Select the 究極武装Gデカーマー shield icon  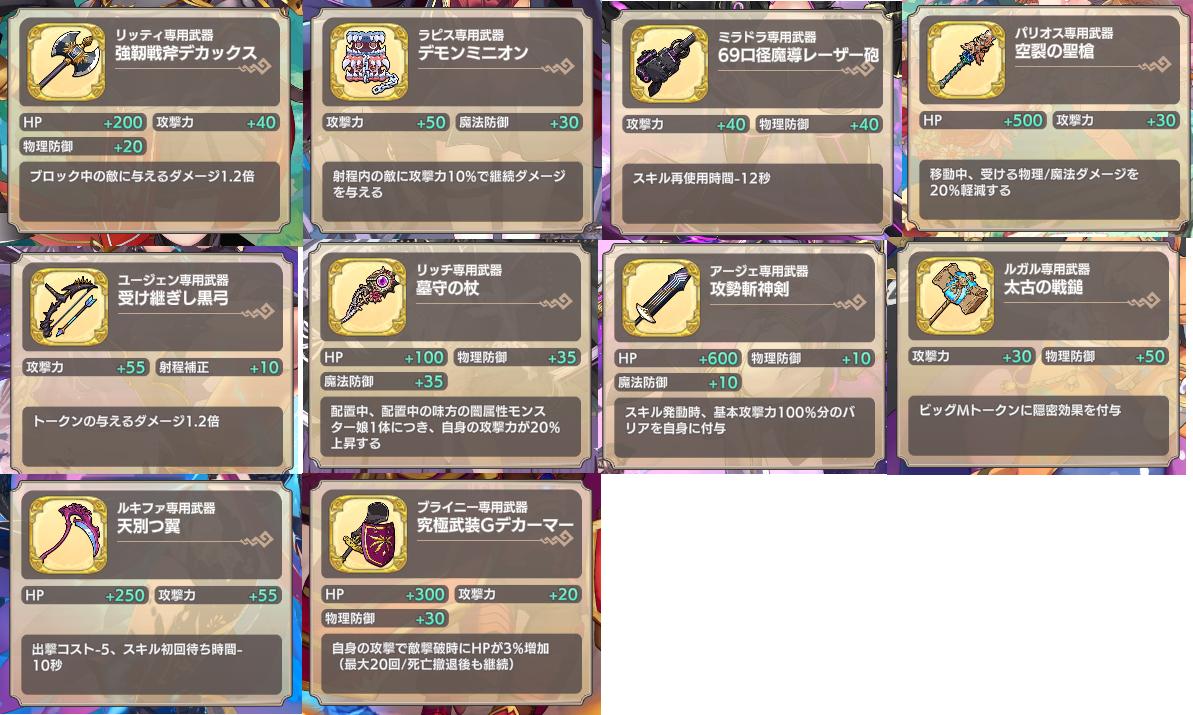click(368, 533)
